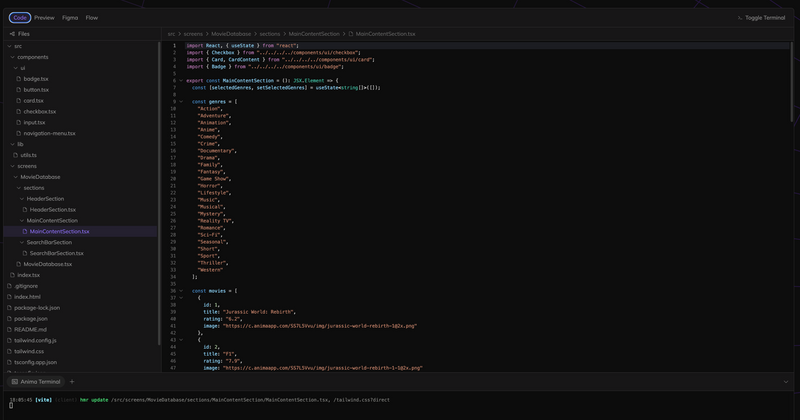The image size is (800, 420).
Task: Open navigation-menu.tsx file
Action: [x=49, y=133]
